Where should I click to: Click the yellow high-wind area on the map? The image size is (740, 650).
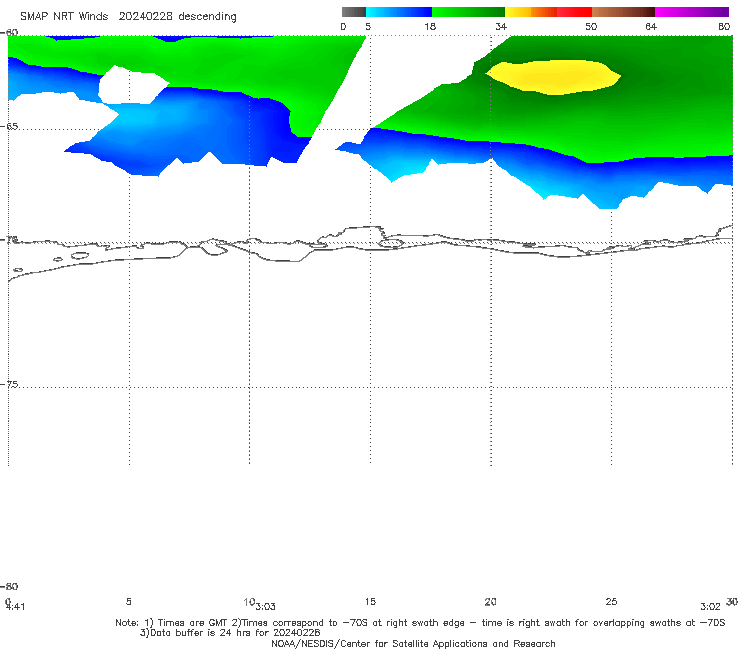553,77
